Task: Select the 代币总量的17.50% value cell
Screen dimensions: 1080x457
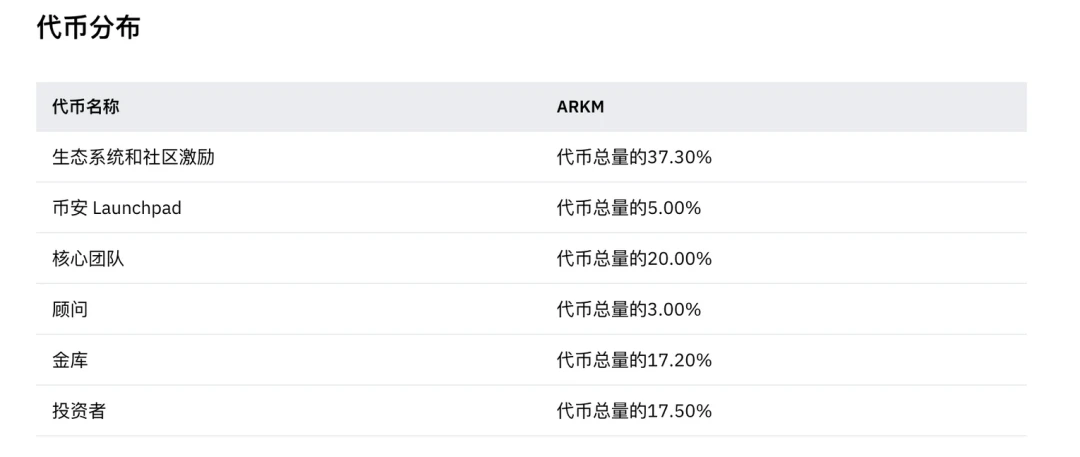Action: (634, 411)
